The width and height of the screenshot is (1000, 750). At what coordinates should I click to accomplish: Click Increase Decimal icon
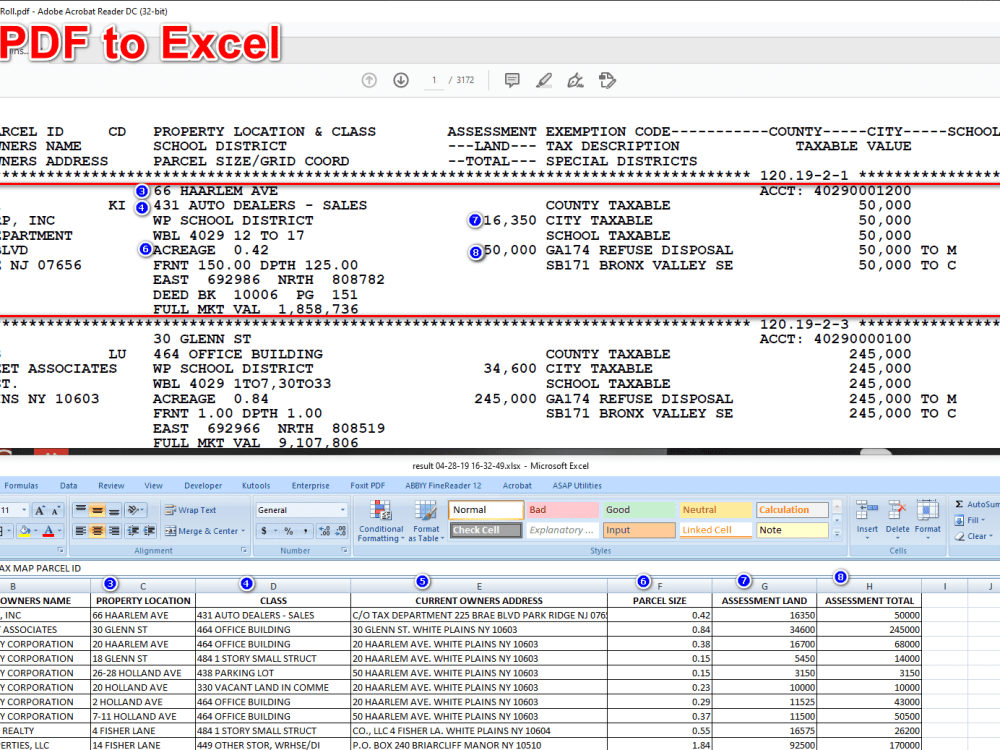point(325,531)
